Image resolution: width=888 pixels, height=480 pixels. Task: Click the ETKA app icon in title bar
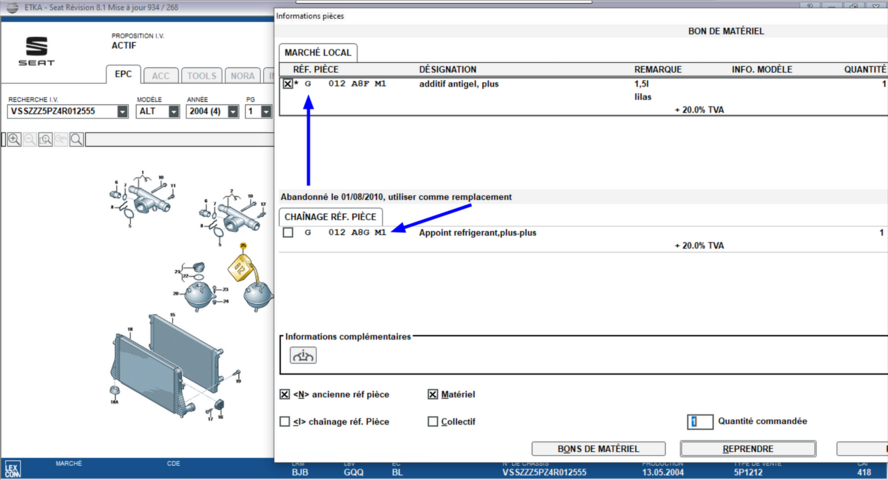coord(12,7)
